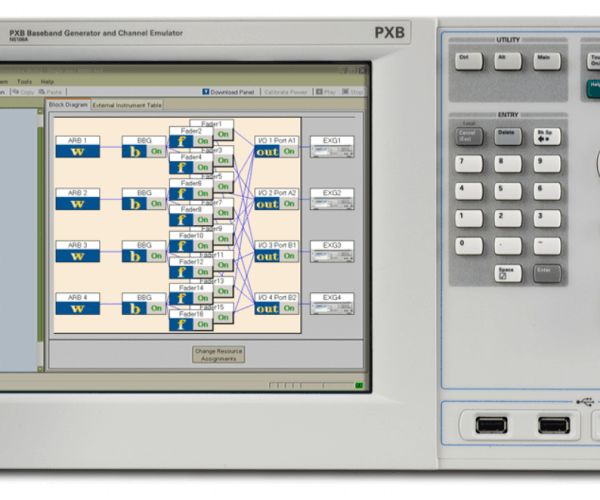
Task: Select the 'b' icon in the BBG block next to ARB 4
Action: pos(135,309)
